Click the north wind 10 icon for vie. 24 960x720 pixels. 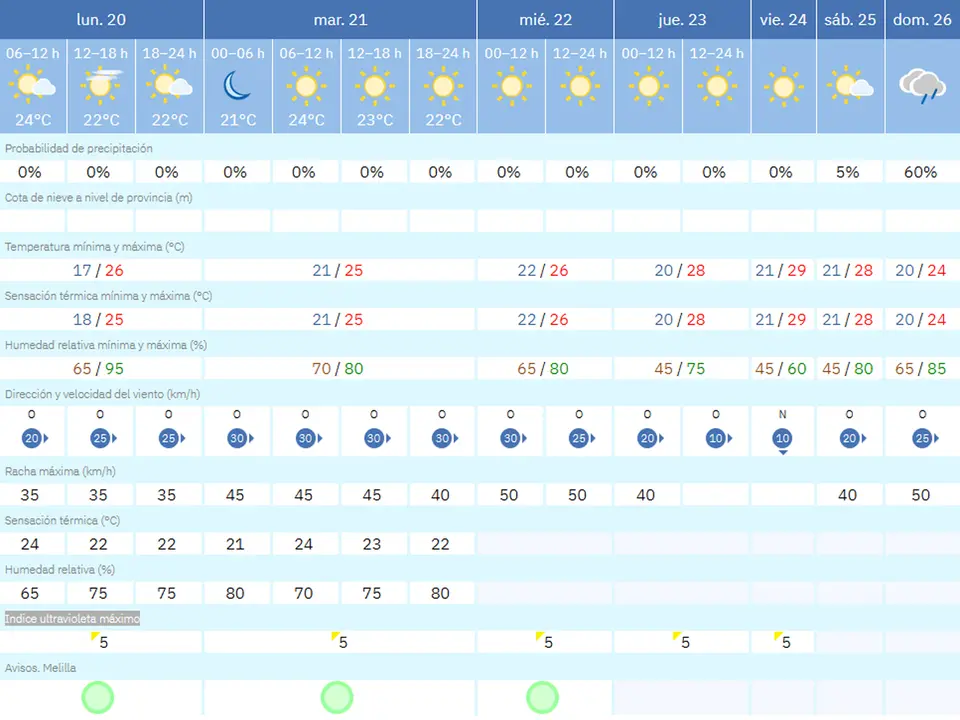tap(782, 441)
